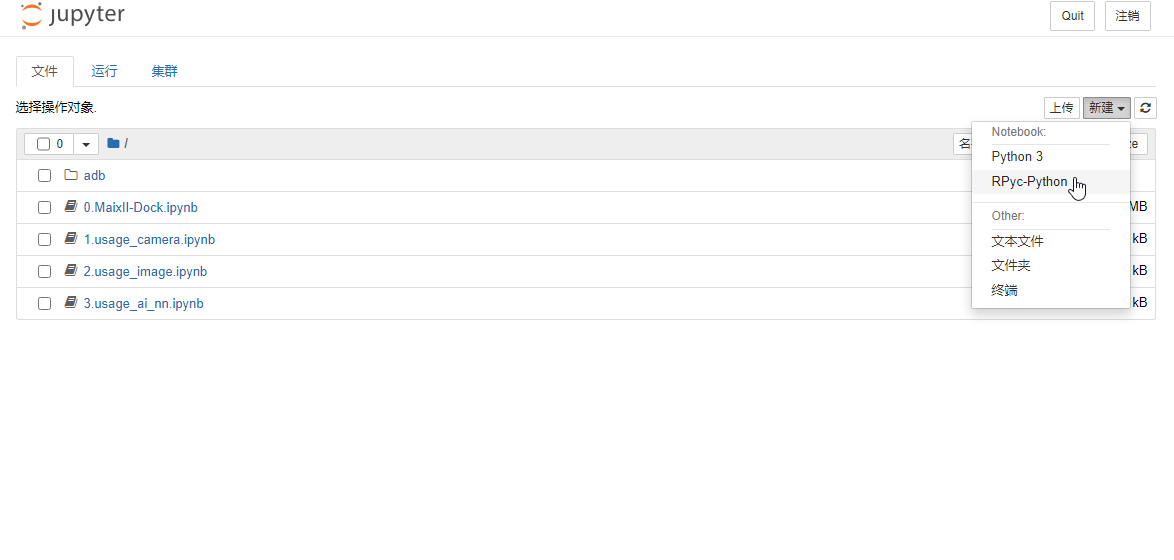Click the refresh notebook list icon
This screenshot has height=560, width=1174.
click(1146, 108)
